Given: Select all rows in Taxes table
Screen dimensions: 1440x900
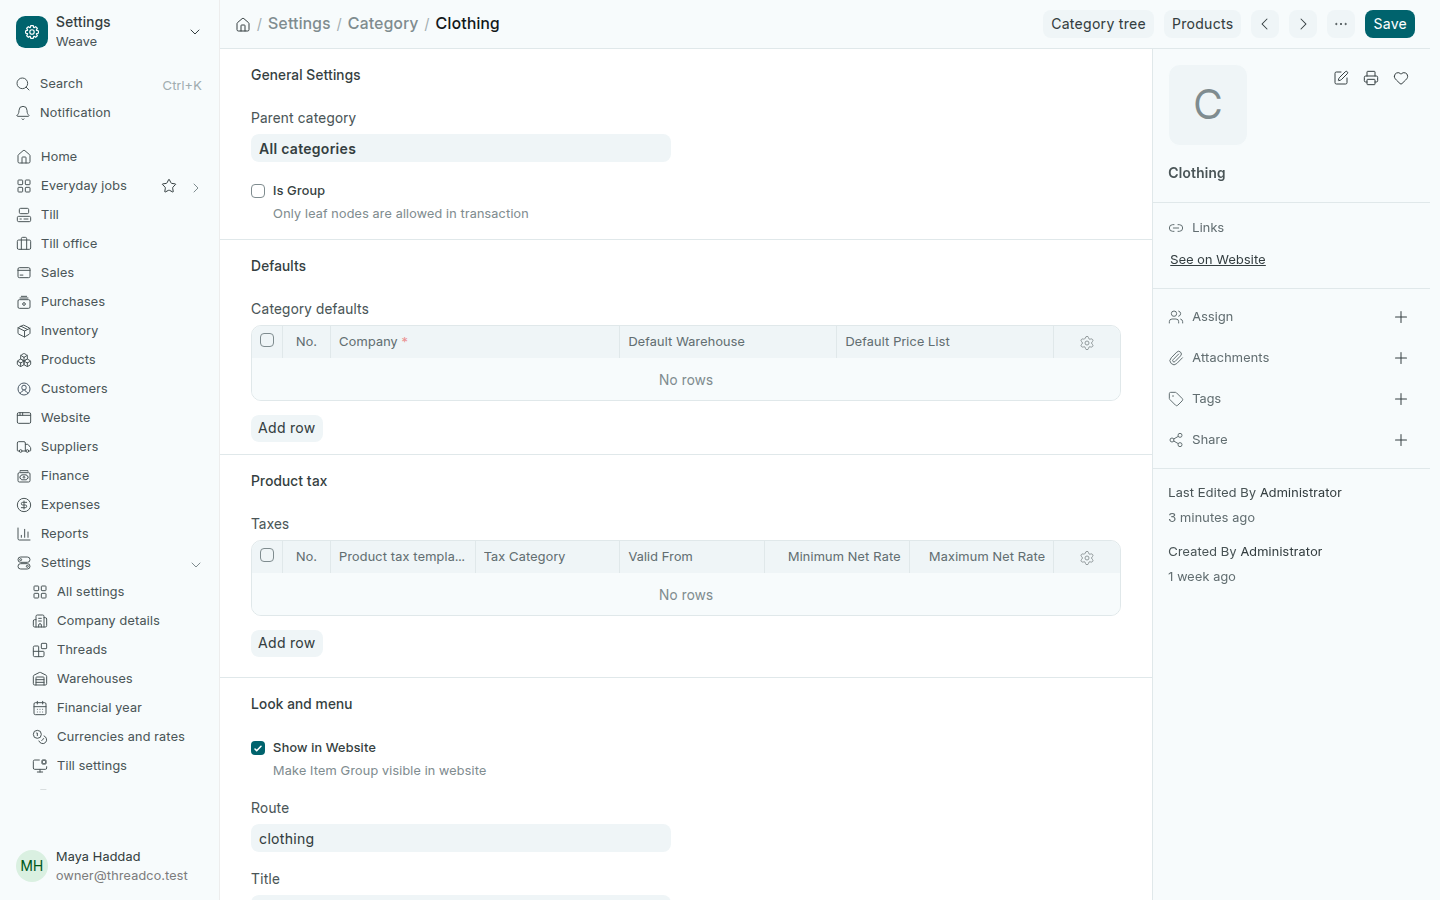Looking at the screenshot, I should pos(267,555).
